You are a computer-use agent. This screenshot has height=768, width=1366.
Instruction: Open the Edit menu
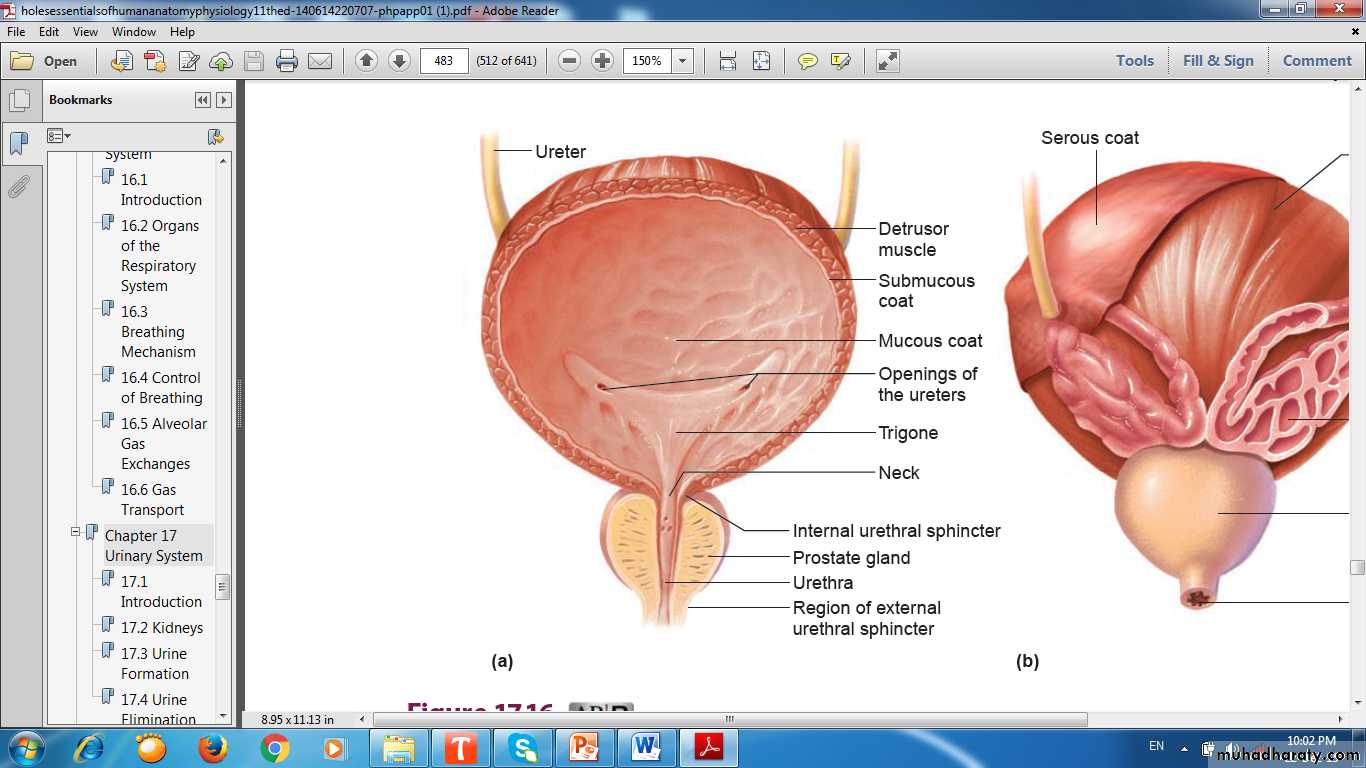pyautogui.click(x=49, y=32)
